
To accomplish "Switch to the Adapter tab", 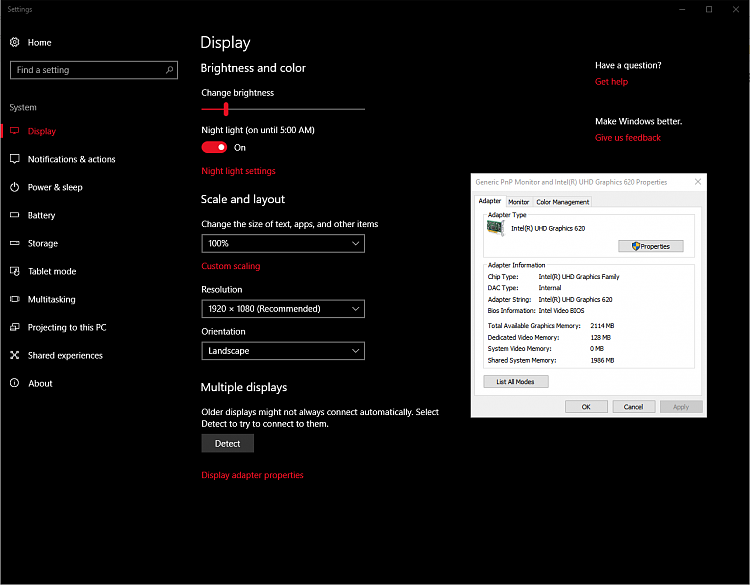I will 489,201.
